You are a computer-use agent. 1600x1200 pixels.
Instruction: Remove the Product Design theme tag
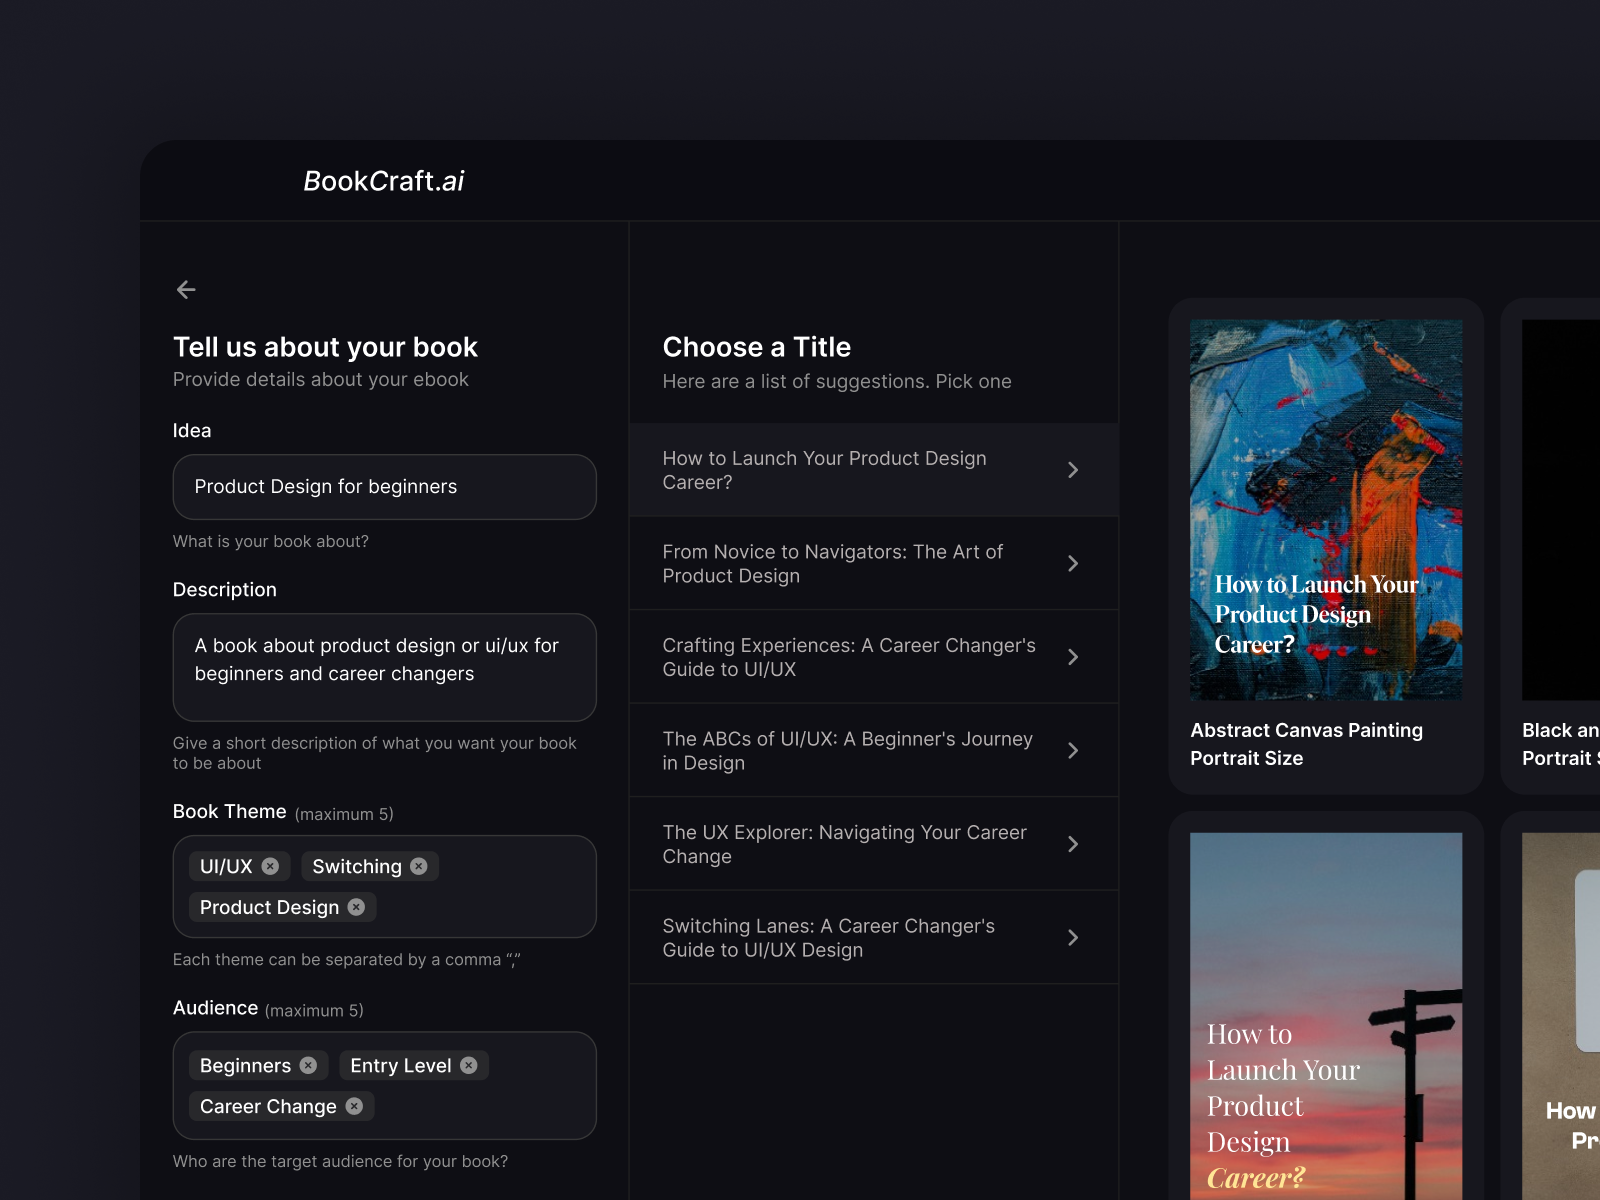point(356,907)
